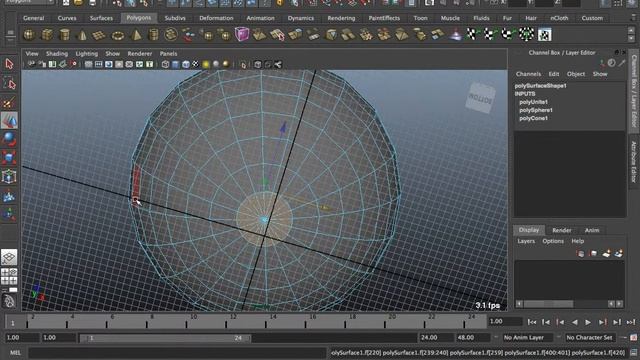Open the No Character Set dropdown
This screenshot has height=360, width=640.
tap(591, 338)
